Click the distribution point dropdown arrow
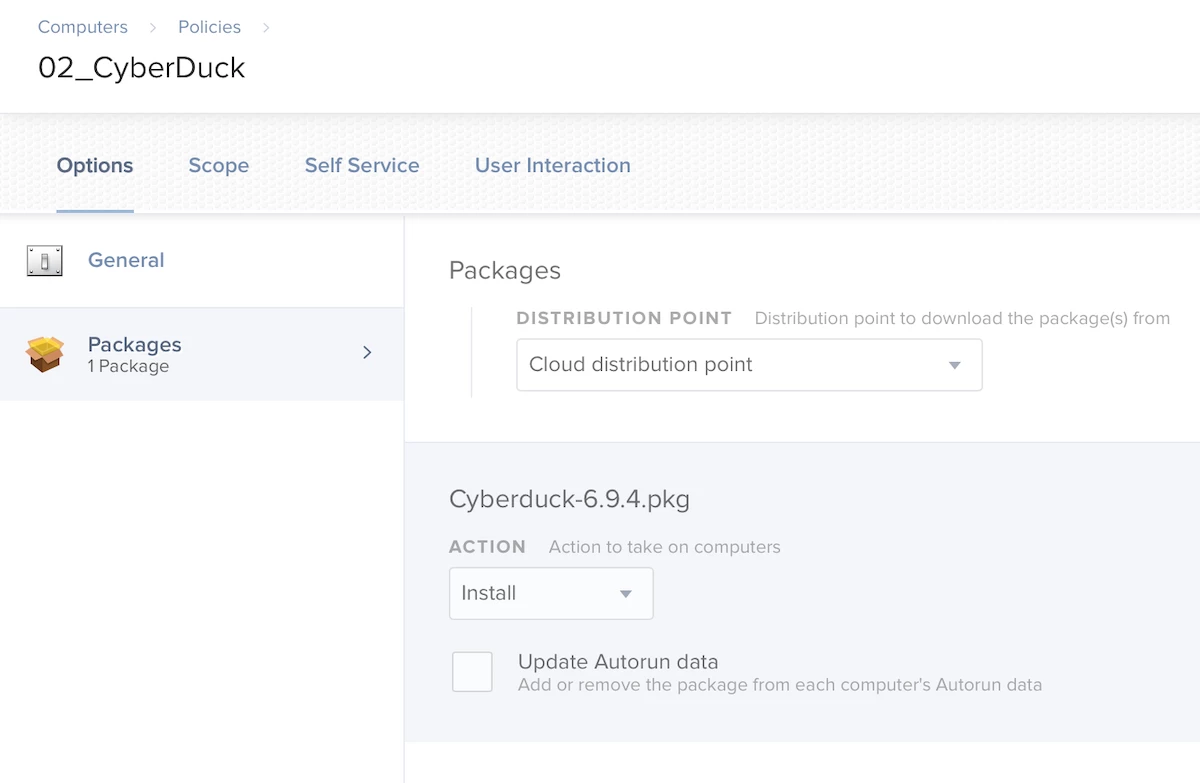Image resolution: width=1200 pixels, height=783 pixels. 954,365
